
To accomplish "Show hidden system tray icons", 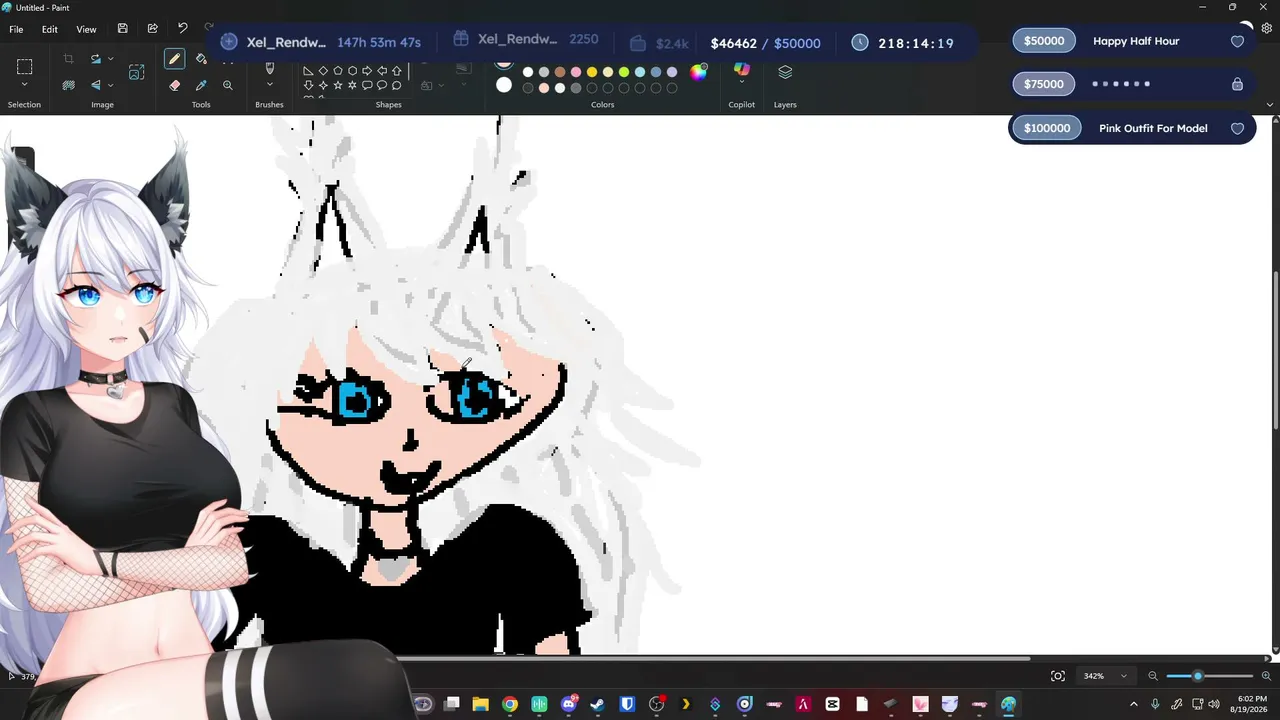I will click(x=1134, y=705).
